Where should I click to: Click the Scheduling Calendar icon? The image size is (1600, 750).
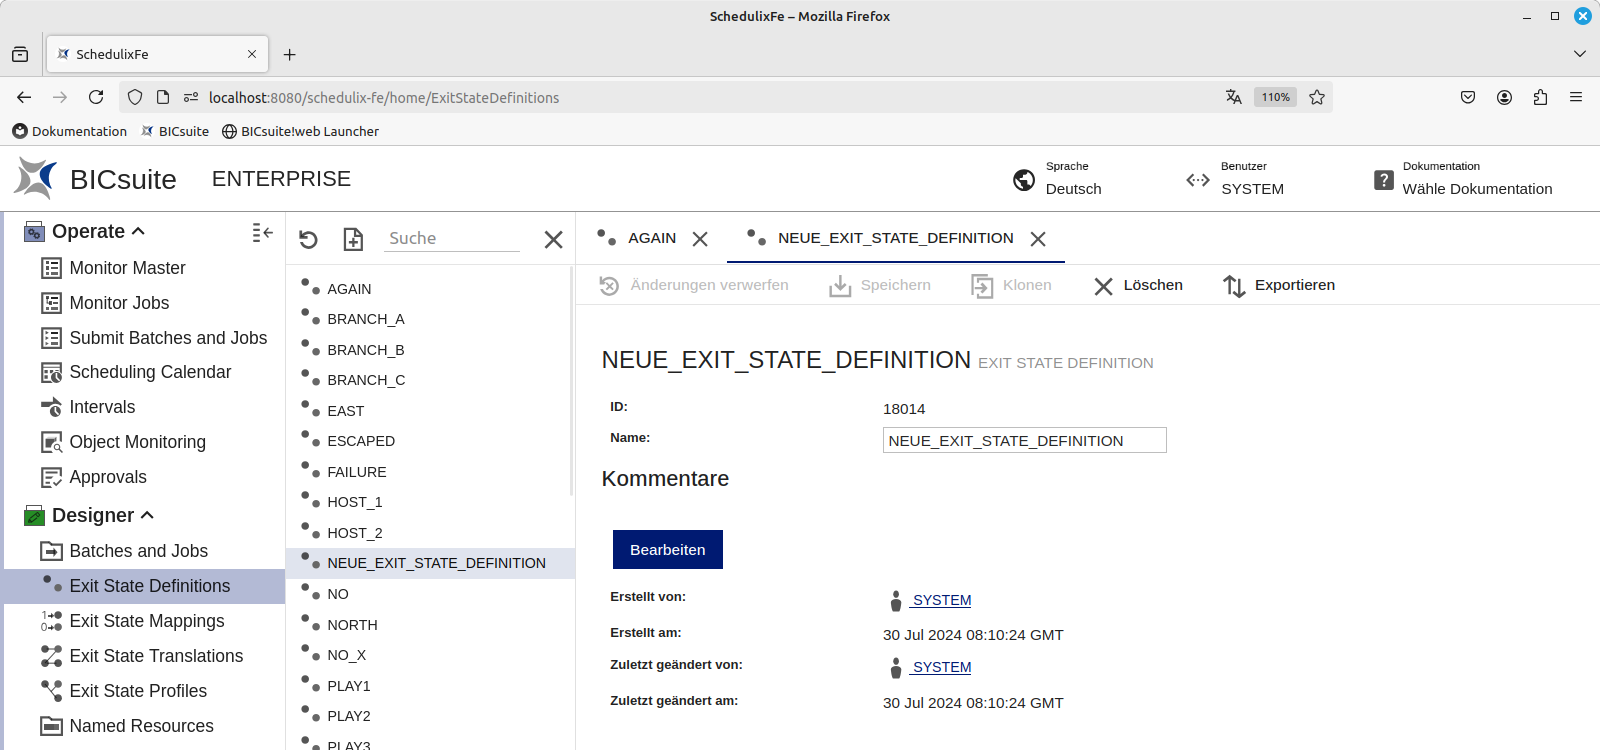point(51,372)
